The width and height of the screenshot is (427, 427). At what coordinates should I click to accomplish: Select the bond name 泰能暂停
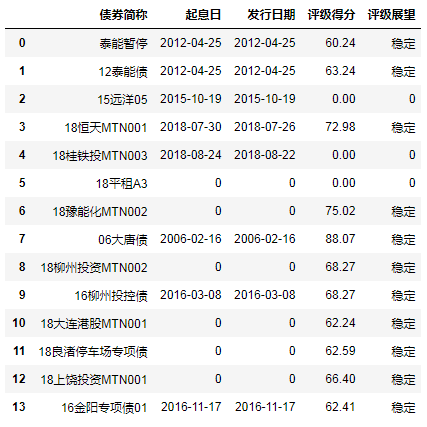coord(123,43)
